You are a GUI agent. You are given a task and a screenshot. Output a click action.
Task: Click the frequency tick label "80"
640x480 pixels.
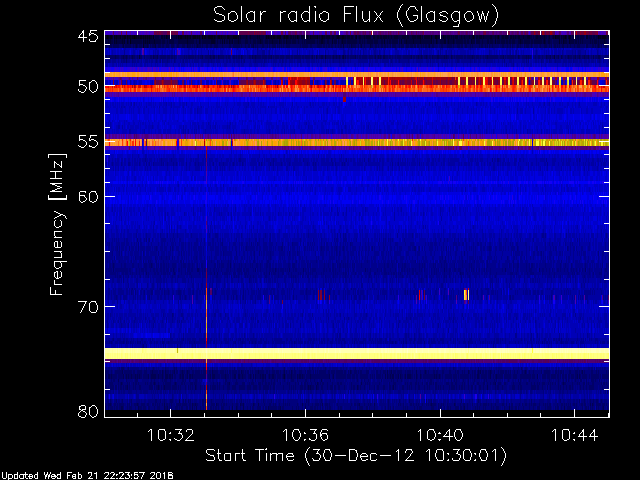[88, 411]
